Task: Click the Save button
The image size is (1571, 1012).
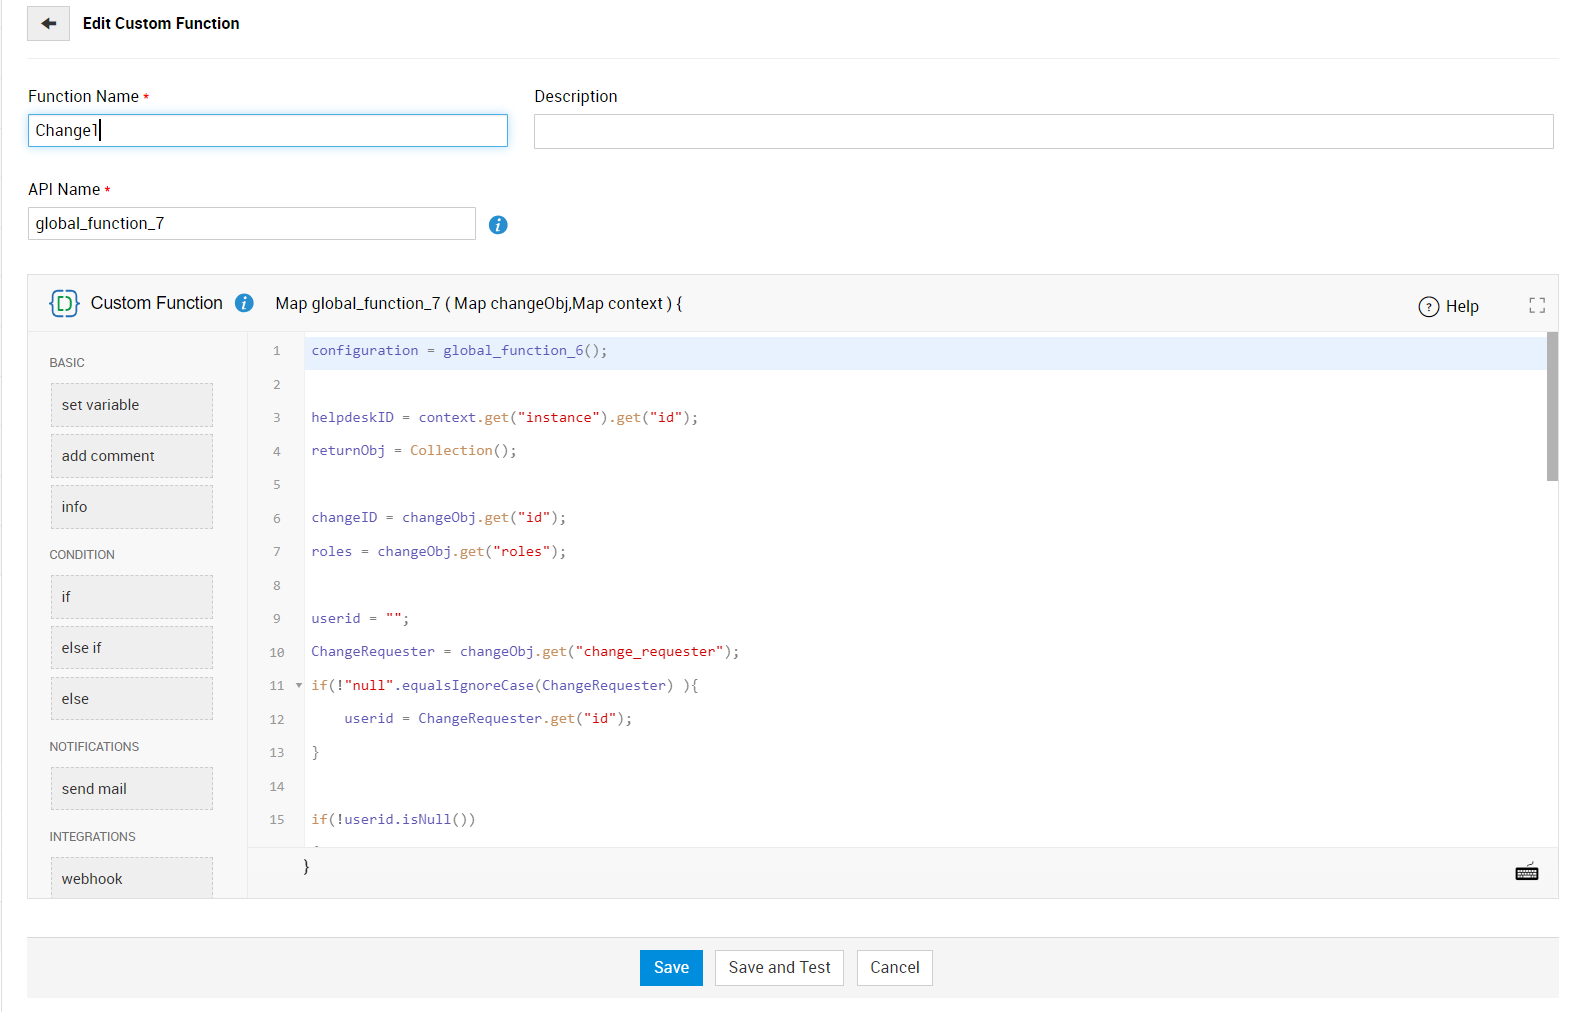Action: click(x=671, y=968)
